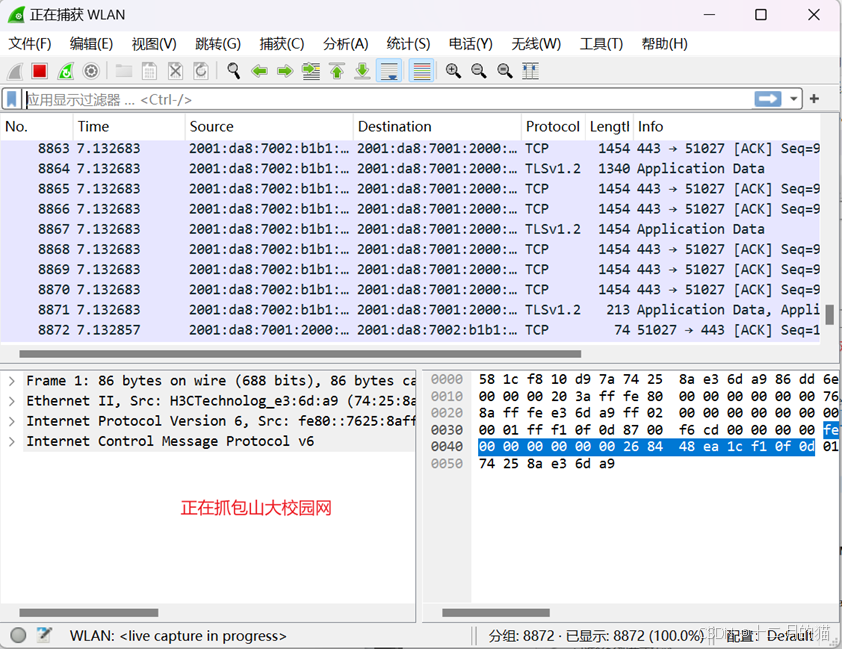Click packet list vertical scrollbar thumb
This screenshot has width=842, height=649.
click(830, 315)
